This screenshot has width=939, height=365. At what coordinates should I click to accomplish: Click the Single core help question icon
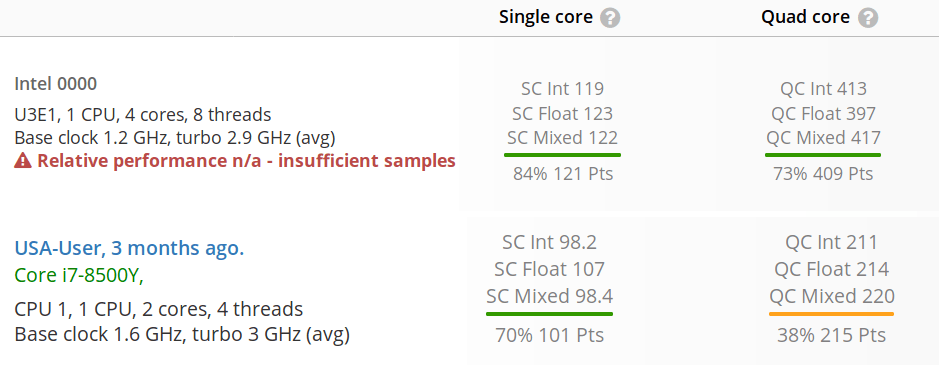click(x=610, y=18)
